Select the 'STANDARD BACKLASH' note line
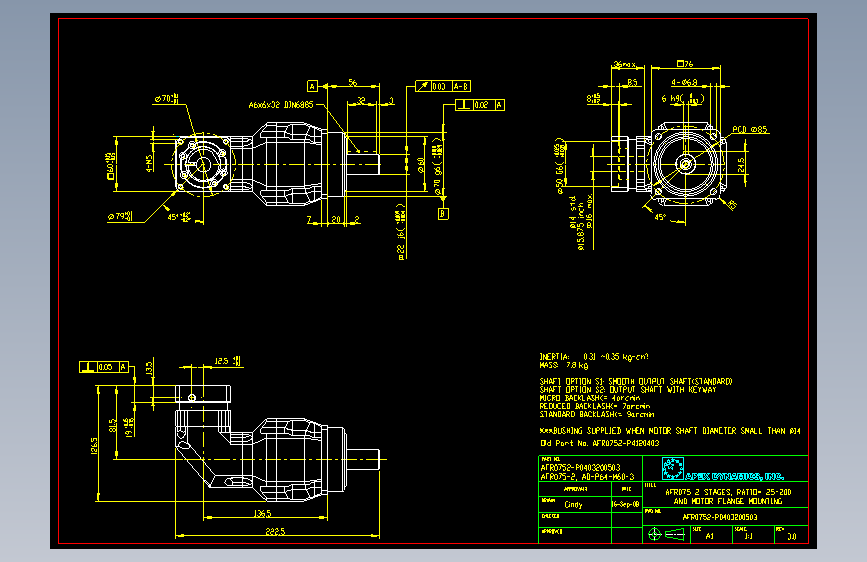This screenshot has height=562, width=867. coord(597,414)
